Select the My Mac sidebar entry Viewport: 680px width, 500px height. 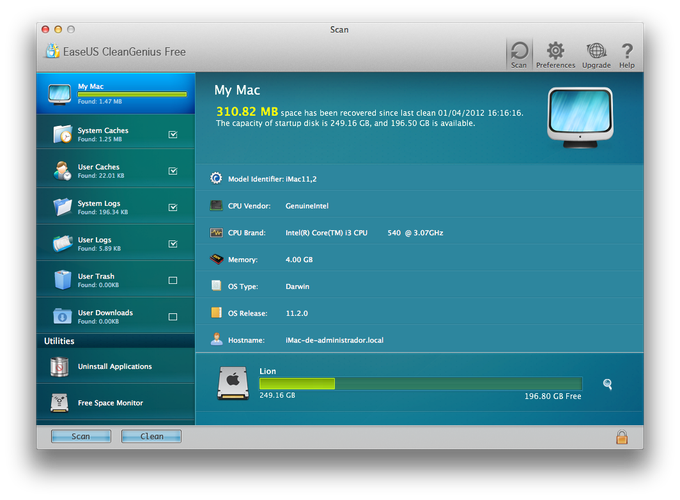point(116,94)
